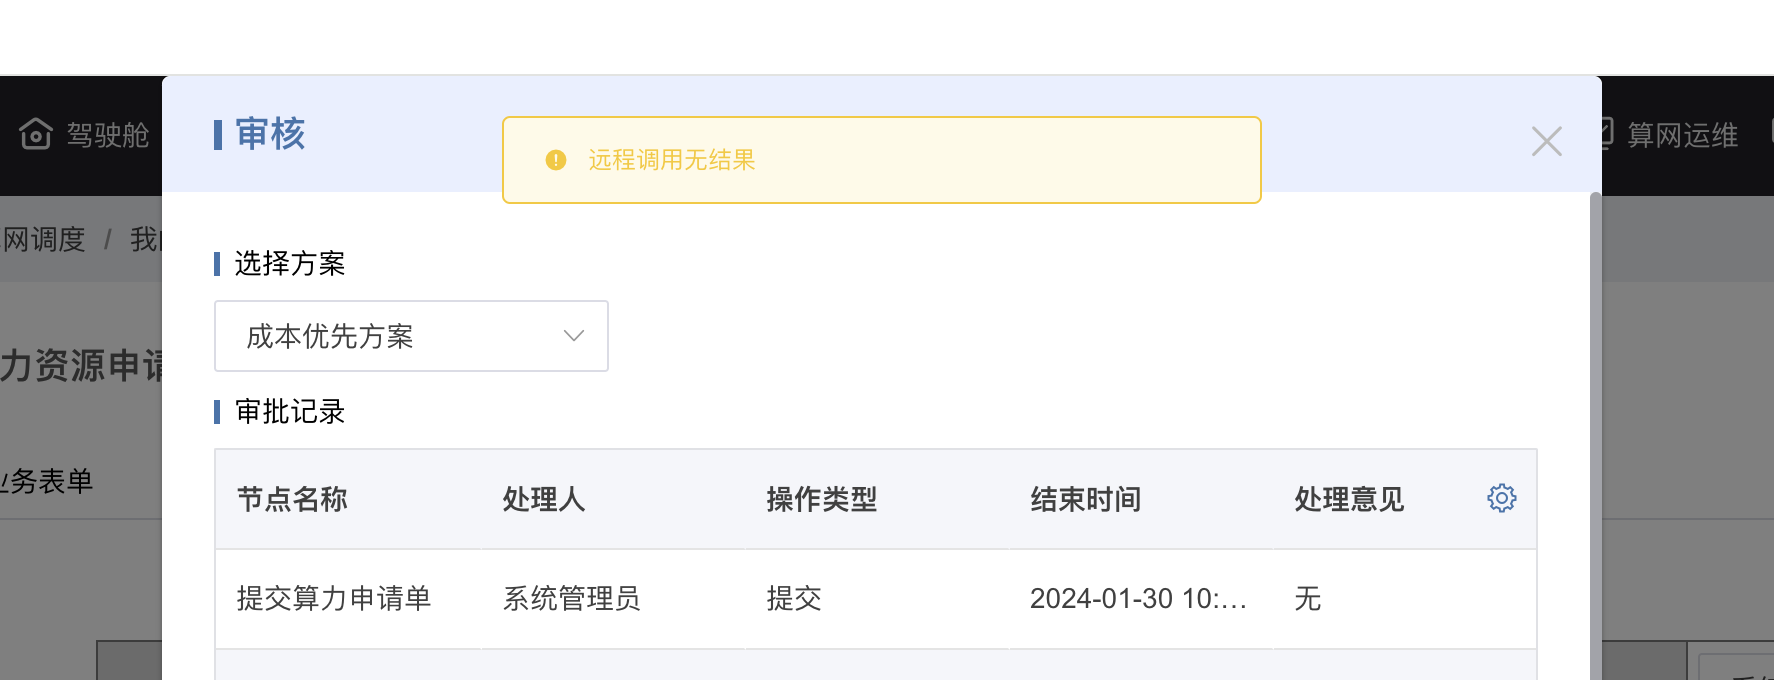Screen dimensions: 1774x680
Task: Click the 网调度 breadcrumb link
Action: pyautogui.click(x=43, y=240)
